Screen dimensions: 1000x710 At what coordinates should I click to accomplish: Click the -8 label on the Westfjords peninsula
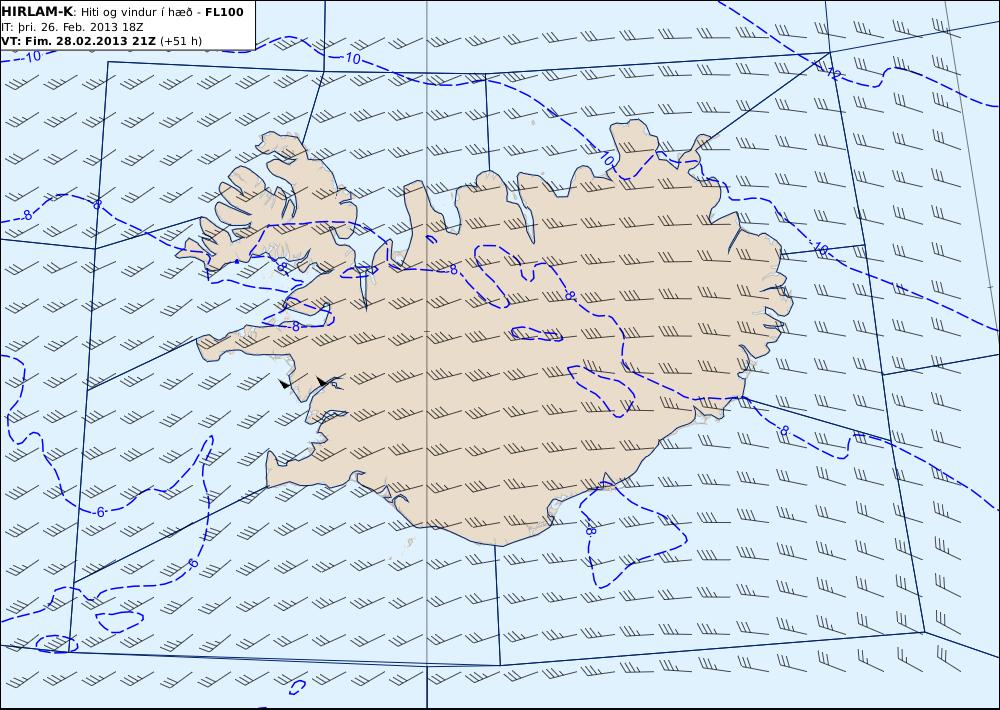pyautogui.click(x=281, y=267)
